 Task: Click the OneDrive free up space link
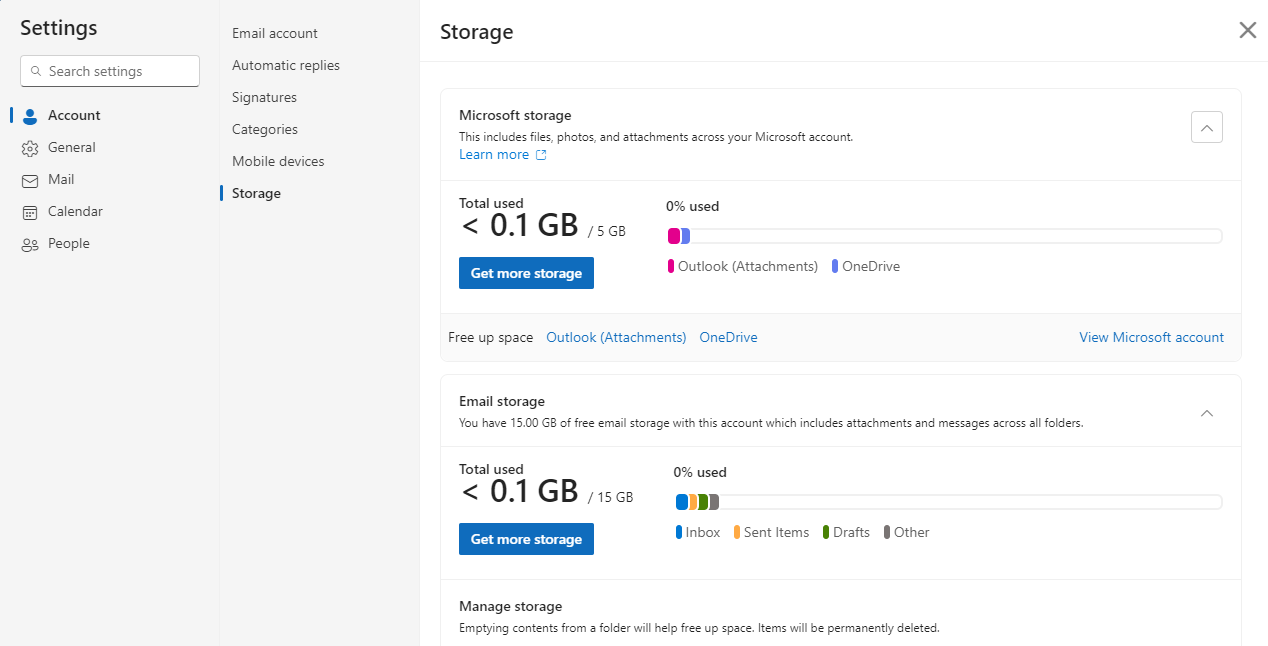728,338
